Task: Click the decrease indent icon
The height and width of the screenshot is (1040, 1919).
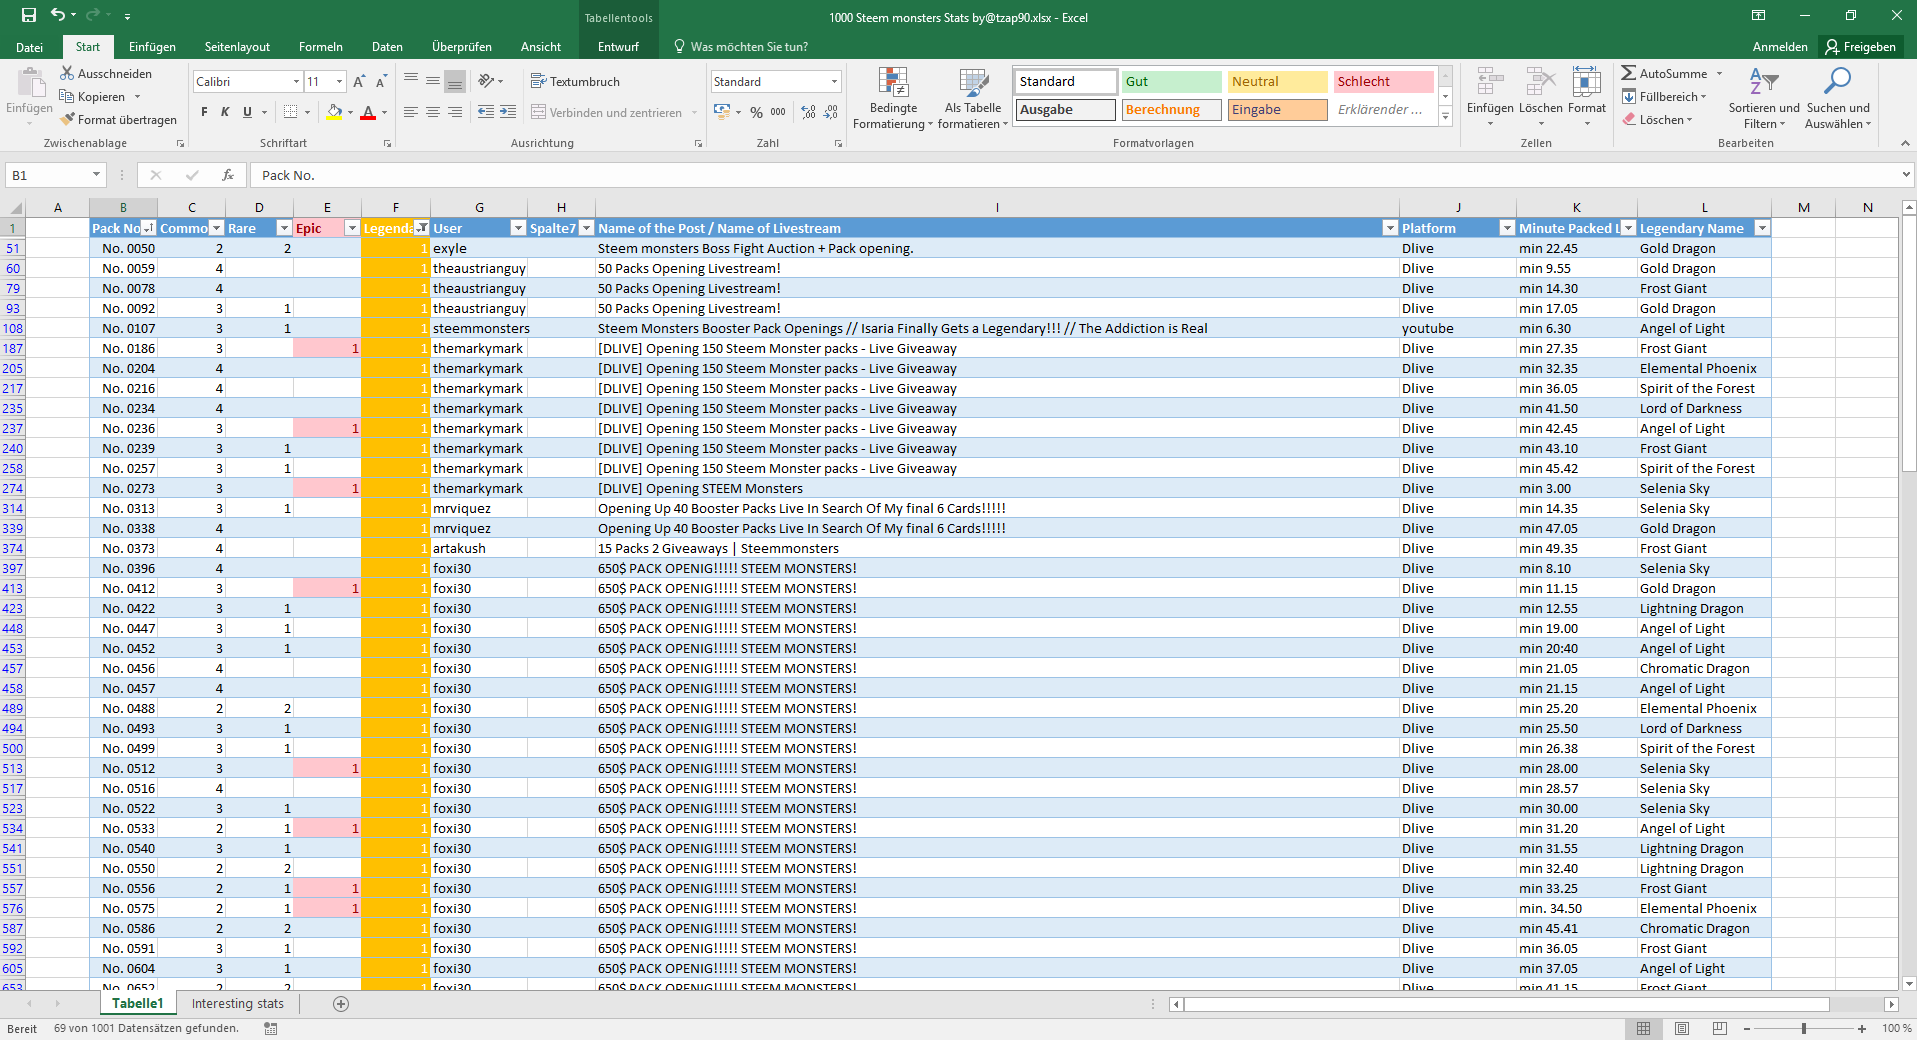Action: pos(486,112)
